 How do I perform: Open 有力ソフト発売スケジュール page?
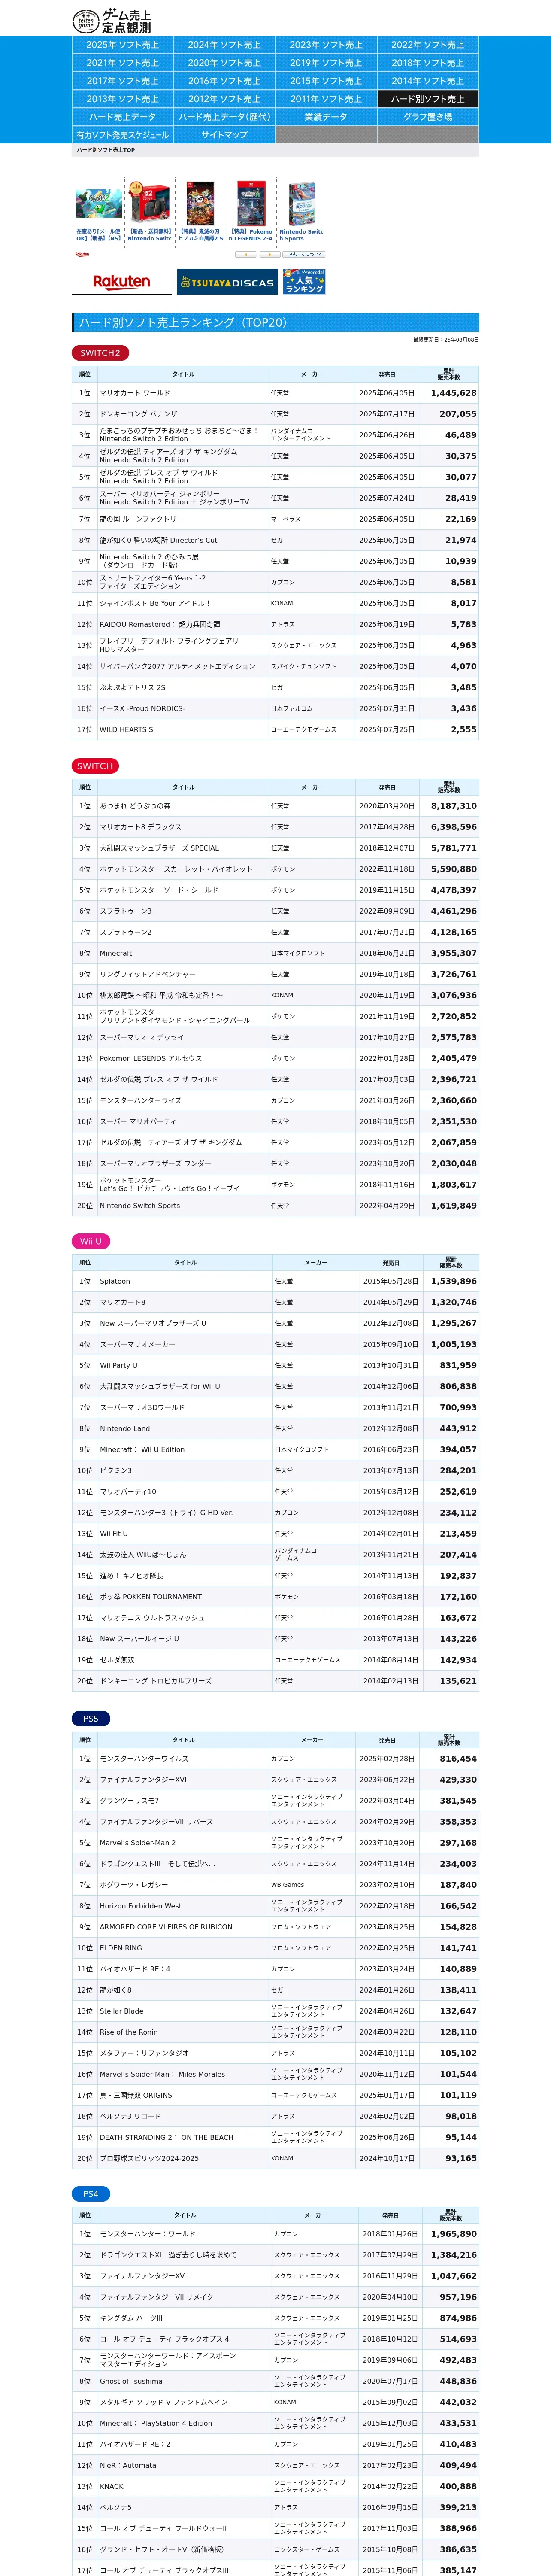[x=122, y=135]
